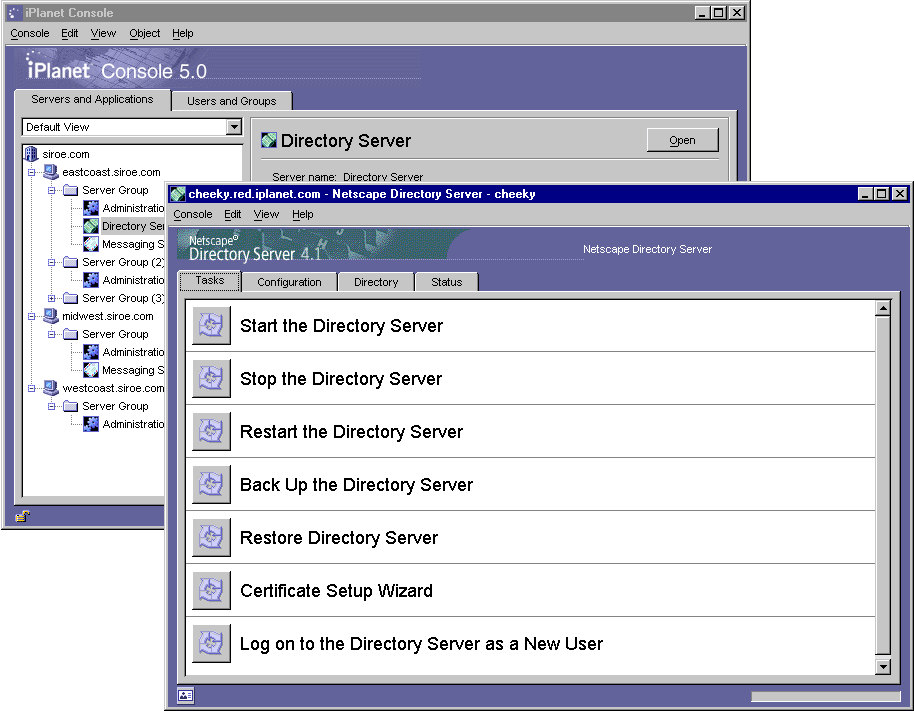The image size is (914, 711).
Task: Click the task list scroll up arrow
Action: (x=883, y=308)
